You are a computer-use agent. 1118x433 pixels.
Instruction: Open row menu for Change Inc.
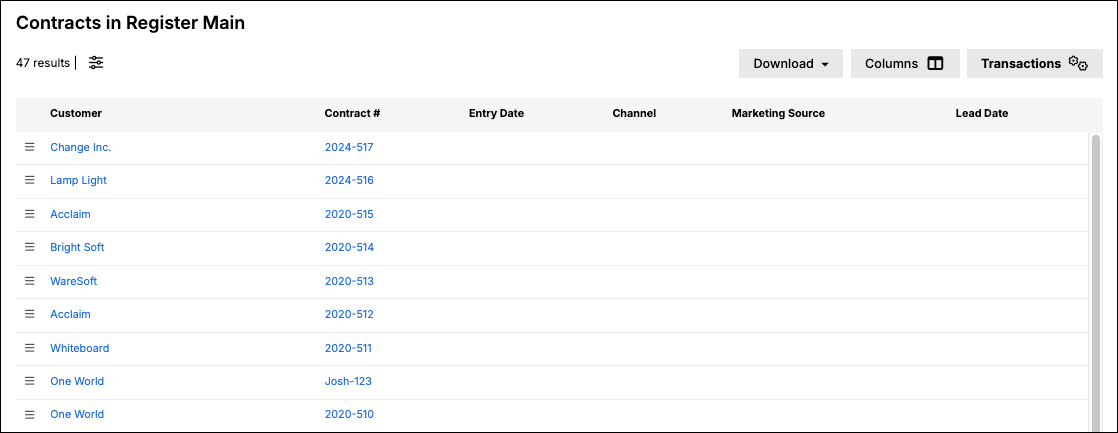coord(30,147)
